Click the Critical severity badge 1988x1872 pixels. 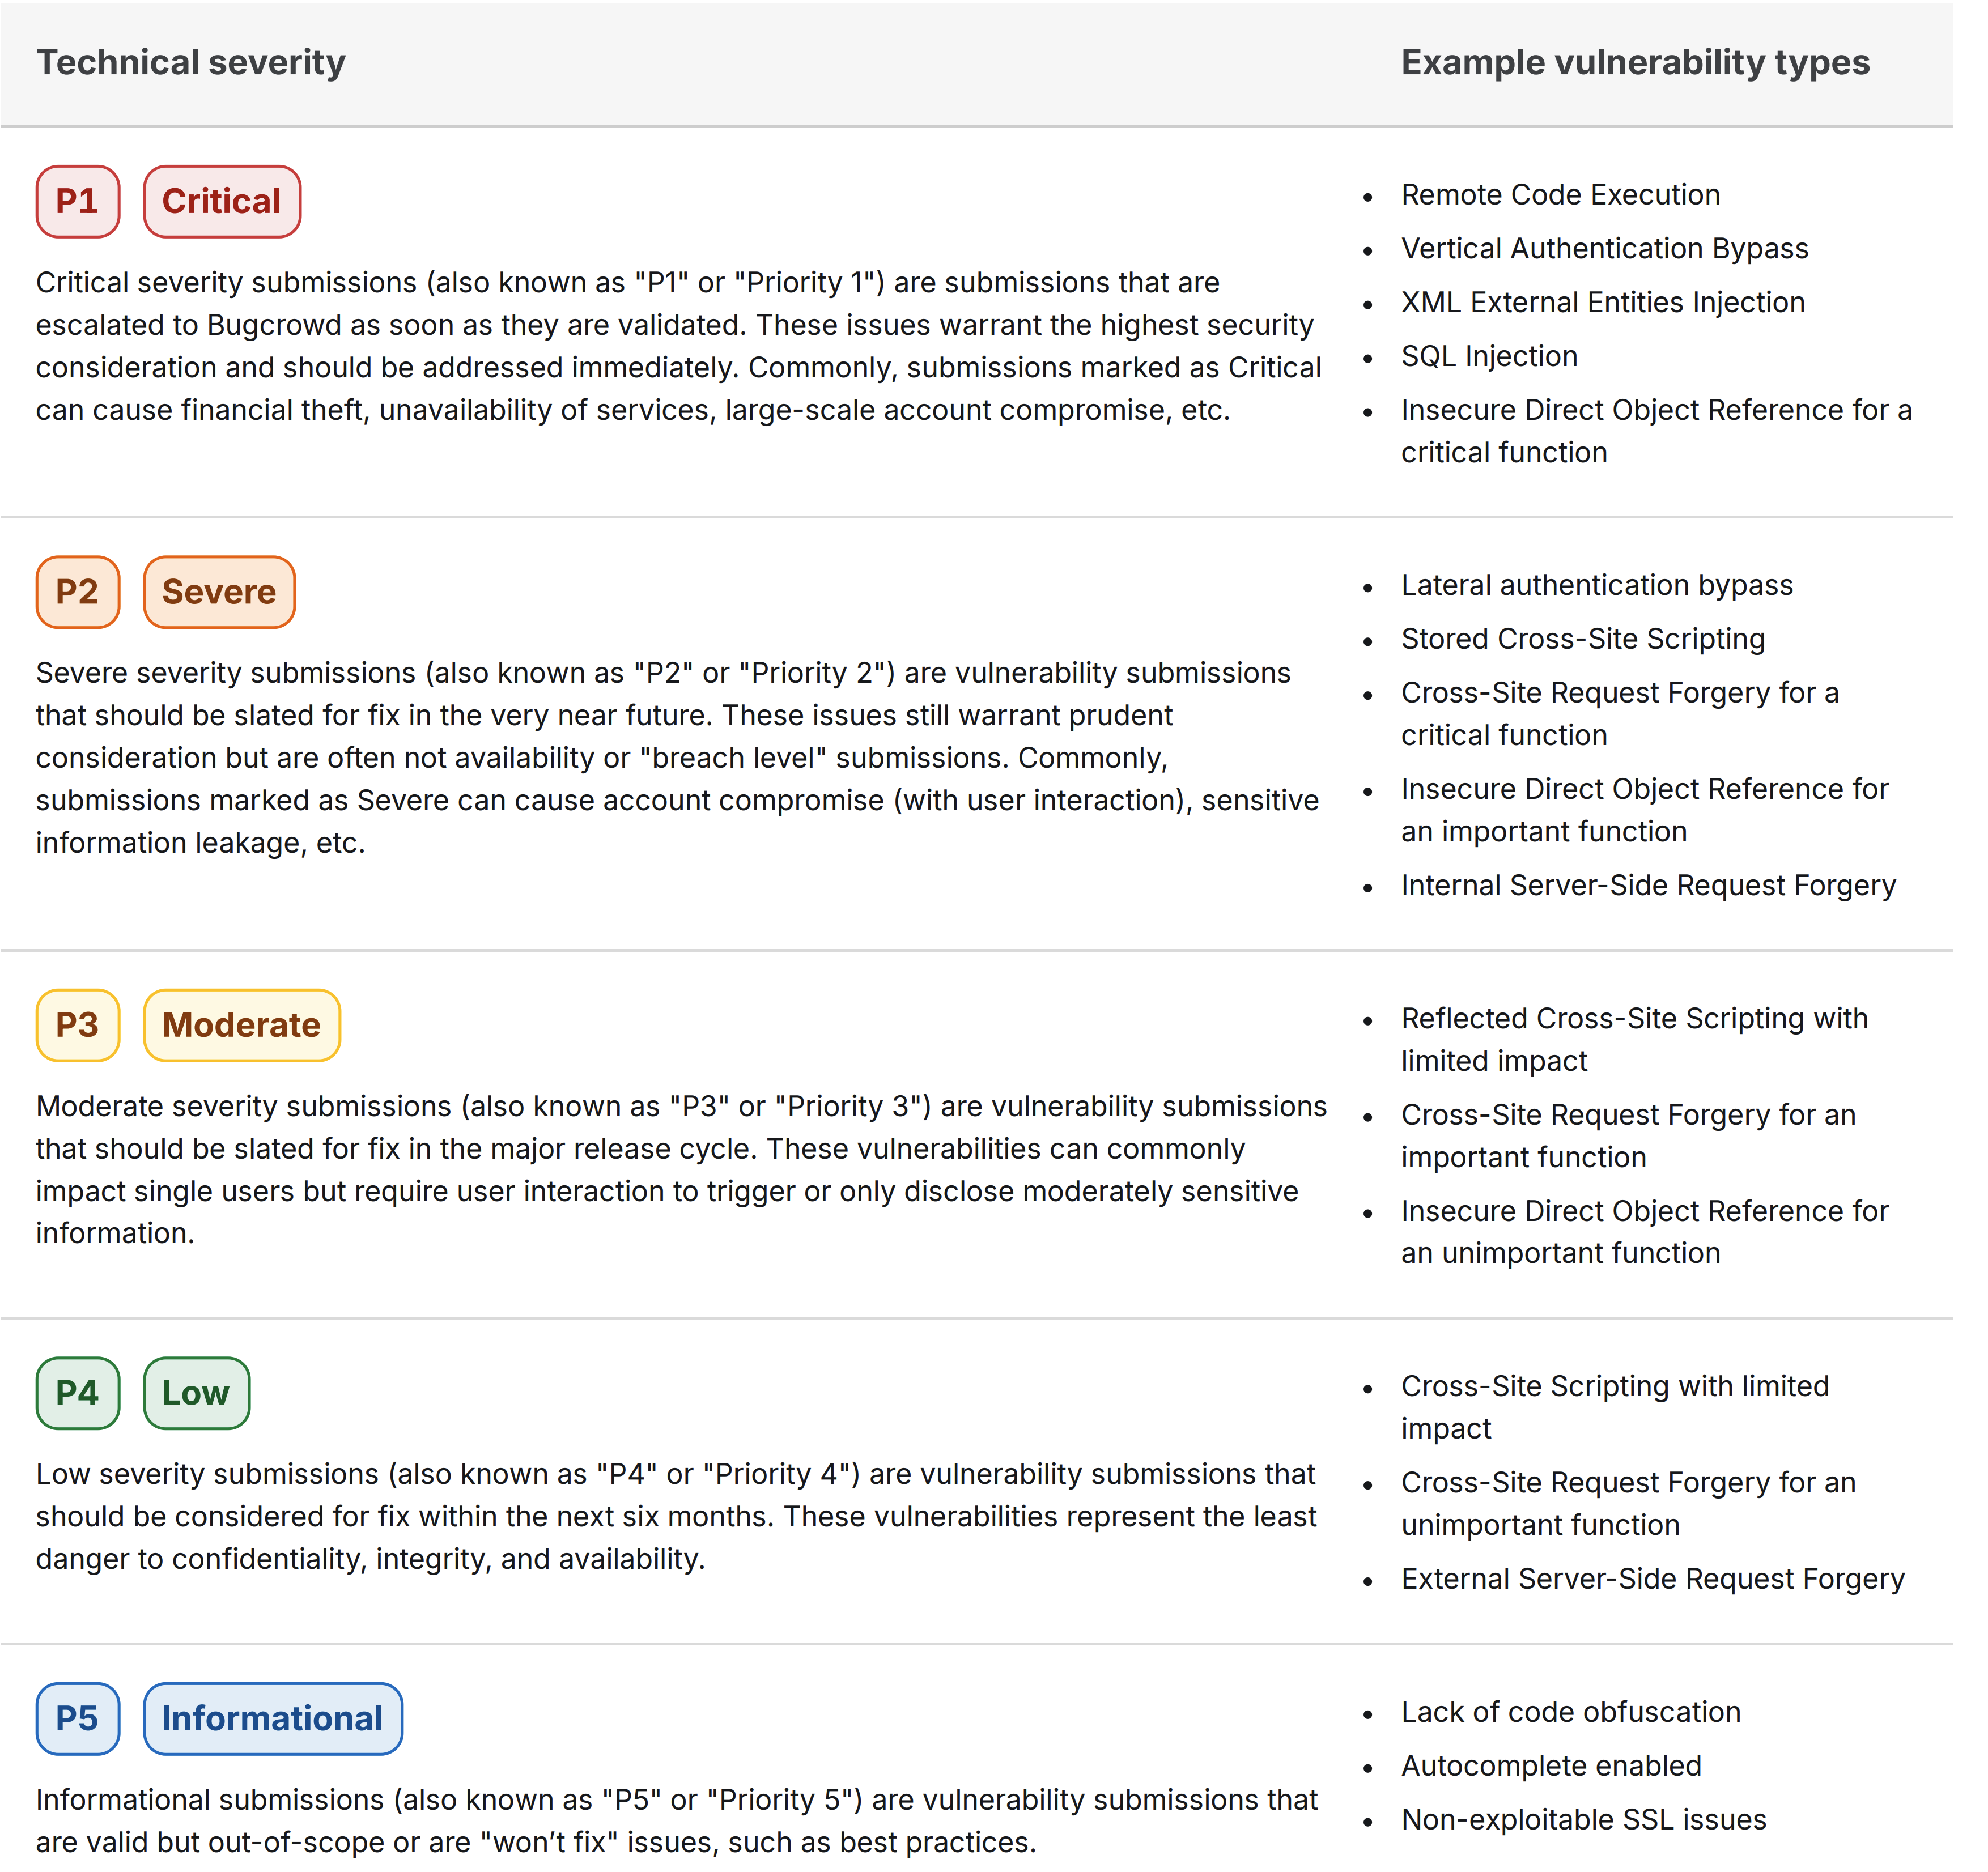tap(222, 202)
